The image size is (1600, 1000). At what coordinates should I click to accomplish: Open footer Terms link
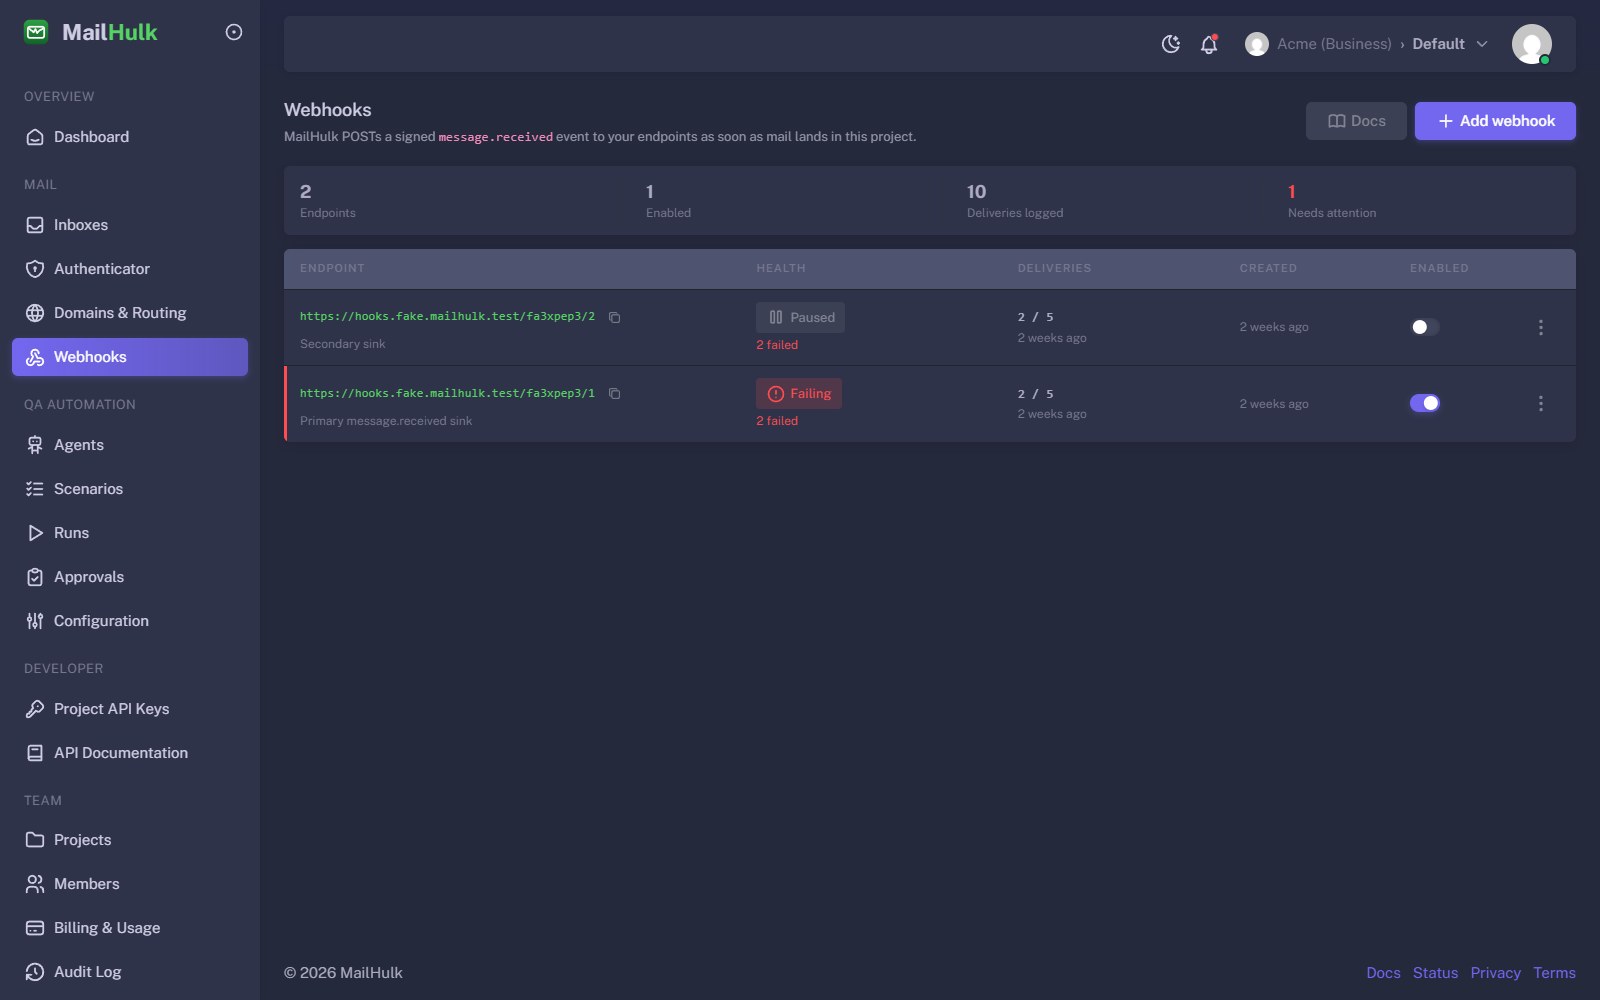click(1554, 973)
